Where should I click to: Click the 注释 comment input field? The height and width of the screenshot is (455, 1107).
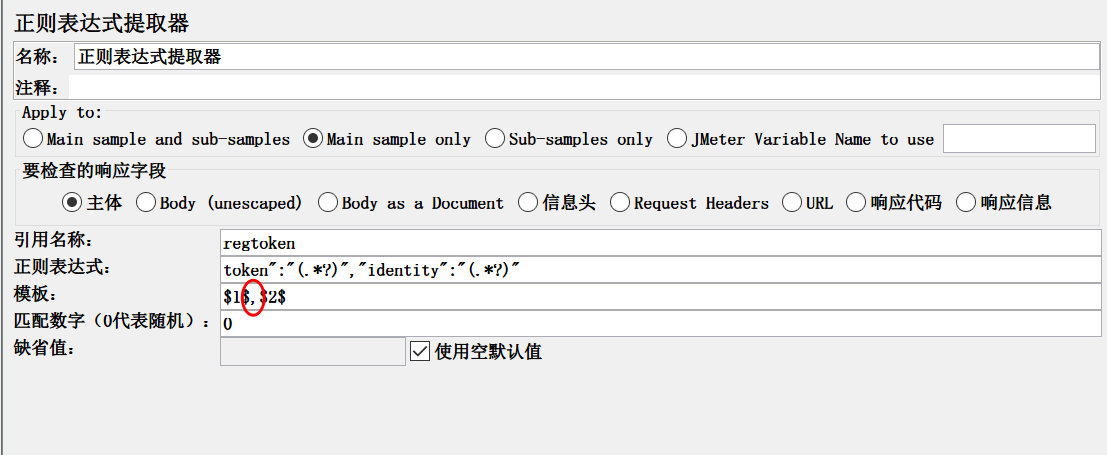pyautogui.click(x=583, y=87)
